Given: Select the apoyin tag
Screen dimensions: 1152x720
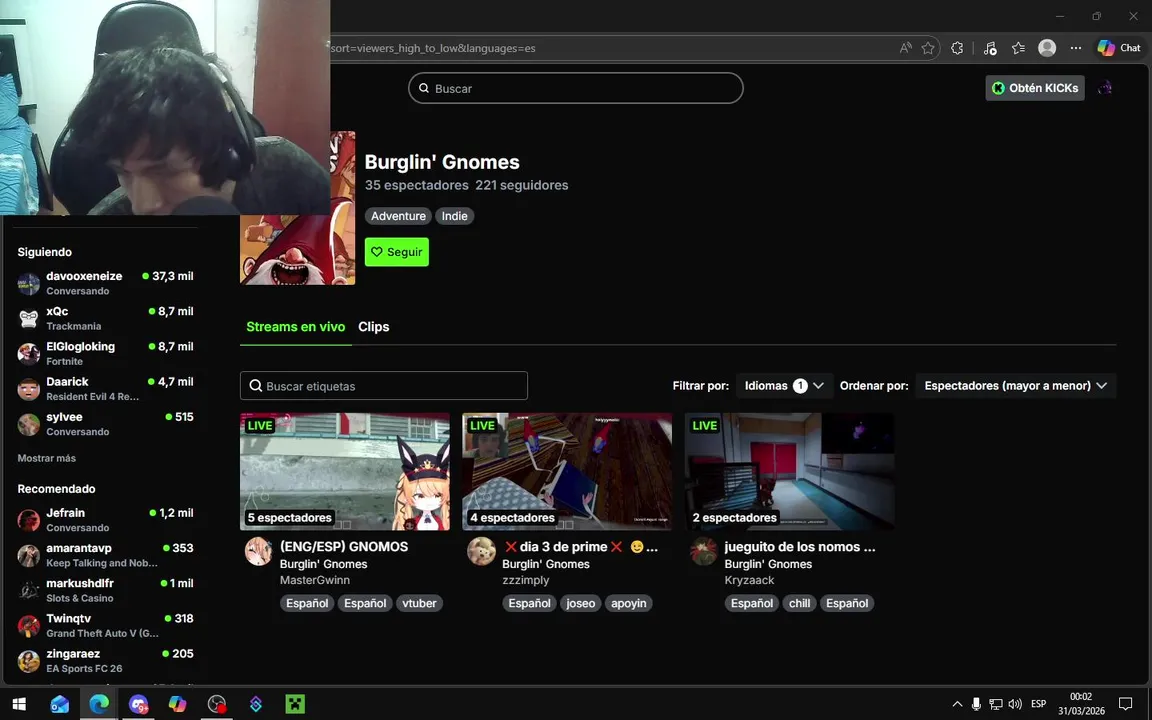Looking at the screenshot, I should pos(629,603).
